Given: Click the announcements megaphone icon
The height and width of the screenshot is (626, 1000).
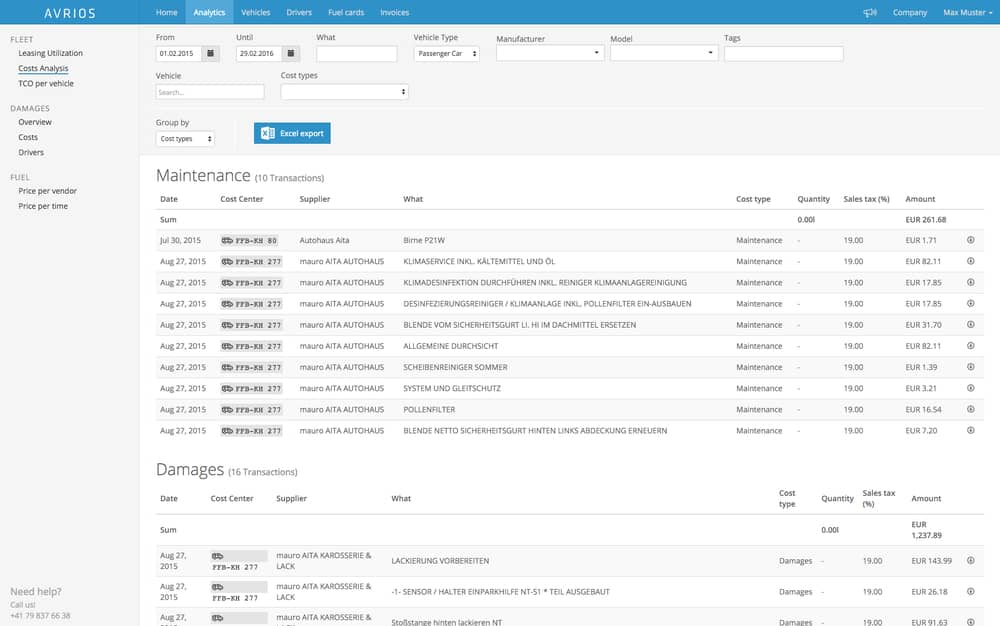Looking at the screenshot, I should coord(870,12).
